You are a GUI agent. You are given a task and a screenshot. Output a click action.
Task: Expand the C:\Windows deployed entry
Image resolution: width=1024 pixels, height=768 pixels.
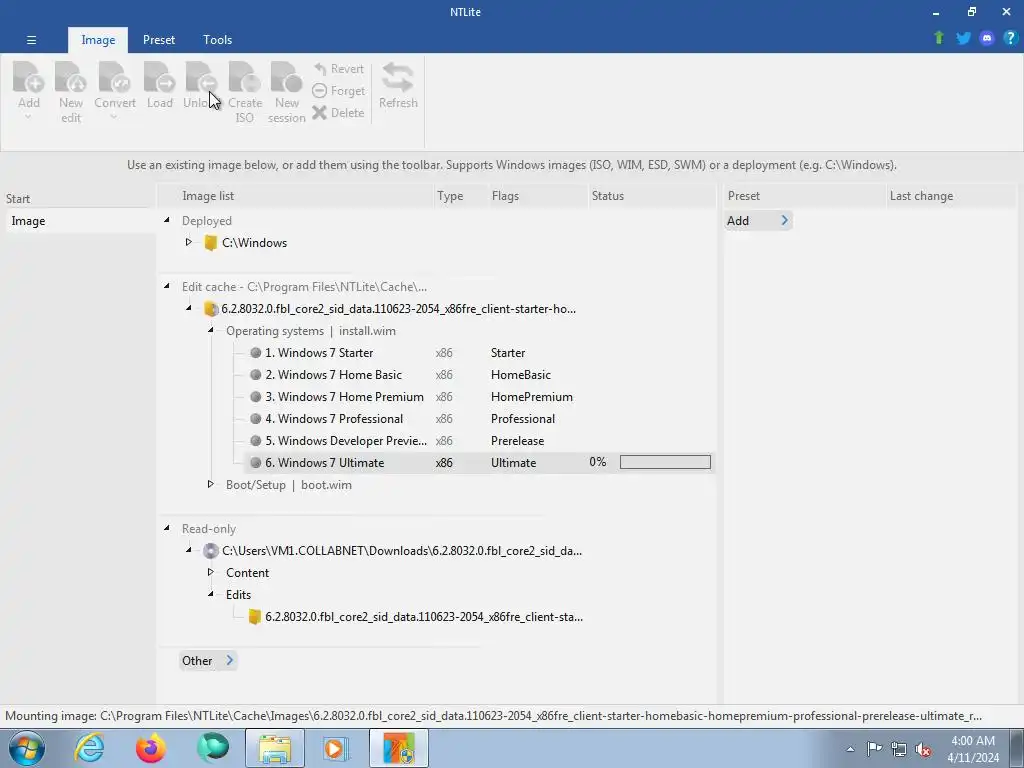pyautogui.click(x=189, y=242)
